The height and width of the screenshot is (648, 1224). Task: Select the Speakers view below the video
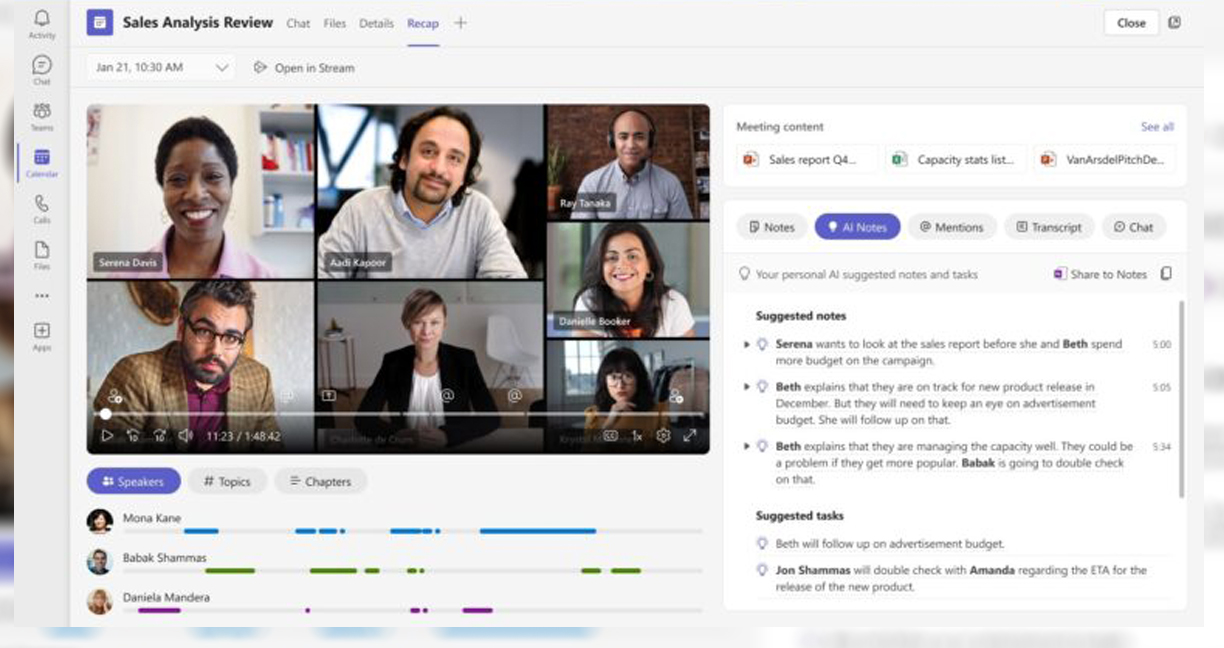(x=133, y=481)
